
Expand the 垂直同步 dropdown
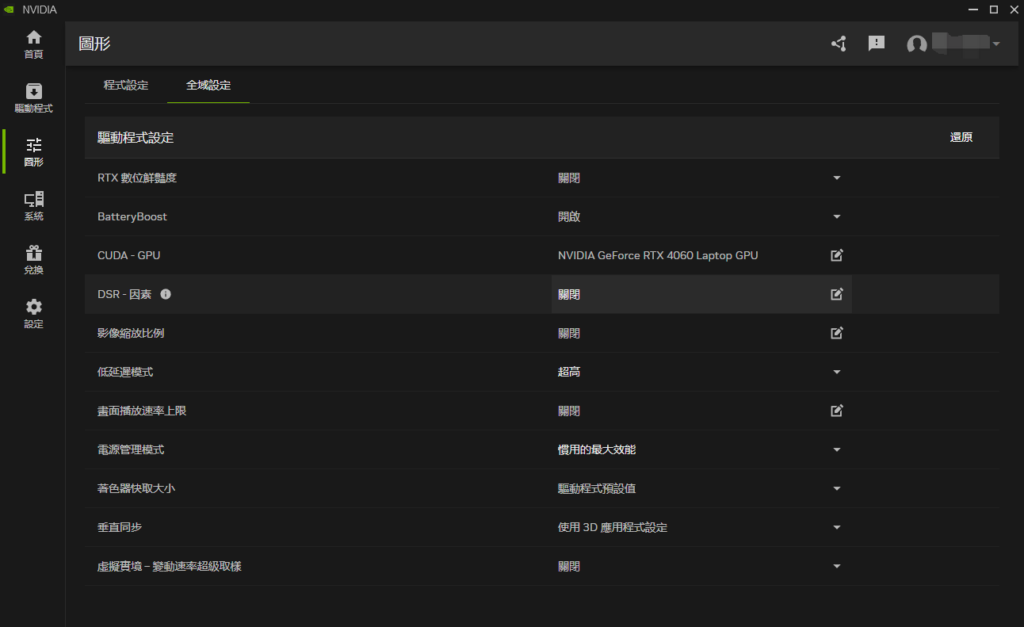(836, 527)
